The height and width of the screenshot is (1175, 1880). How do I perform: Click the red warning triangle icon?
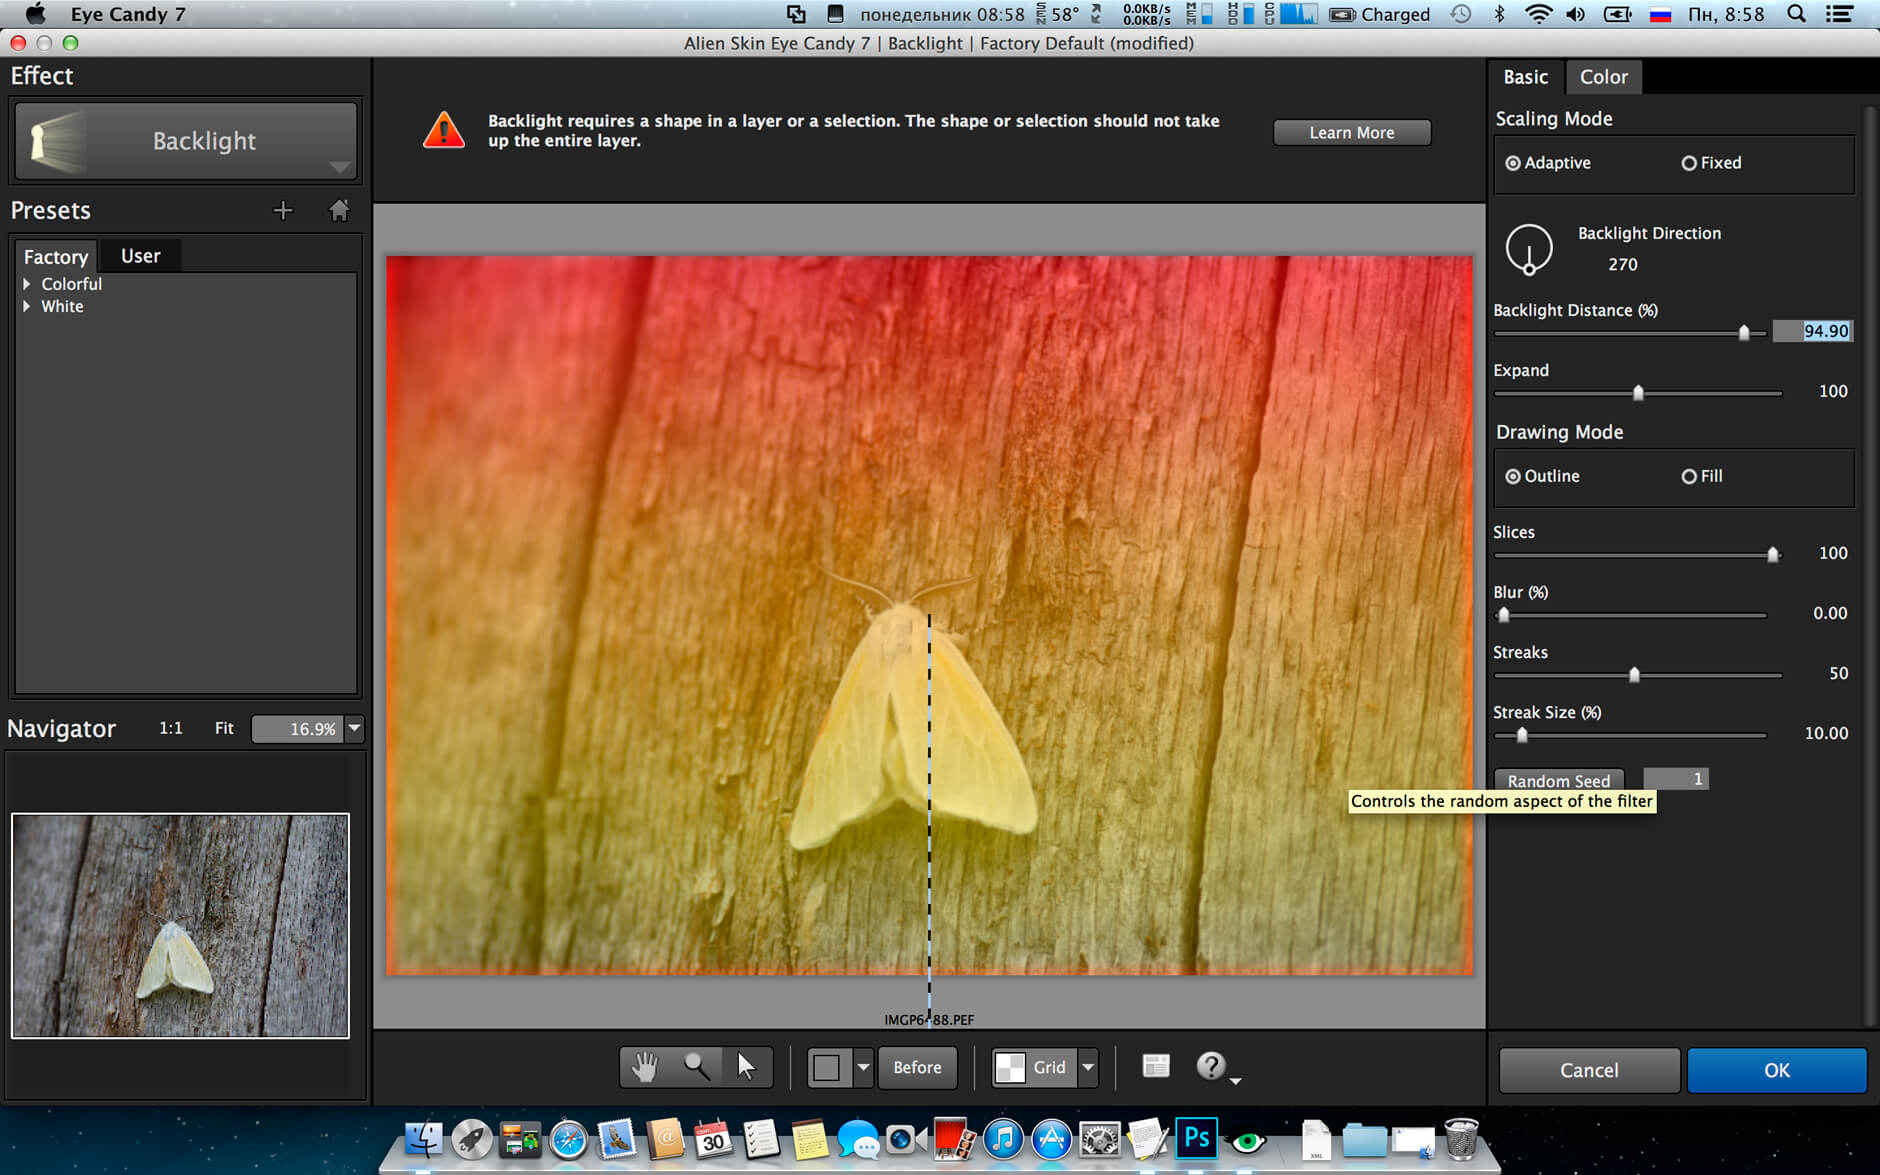[x=443, y=131]
